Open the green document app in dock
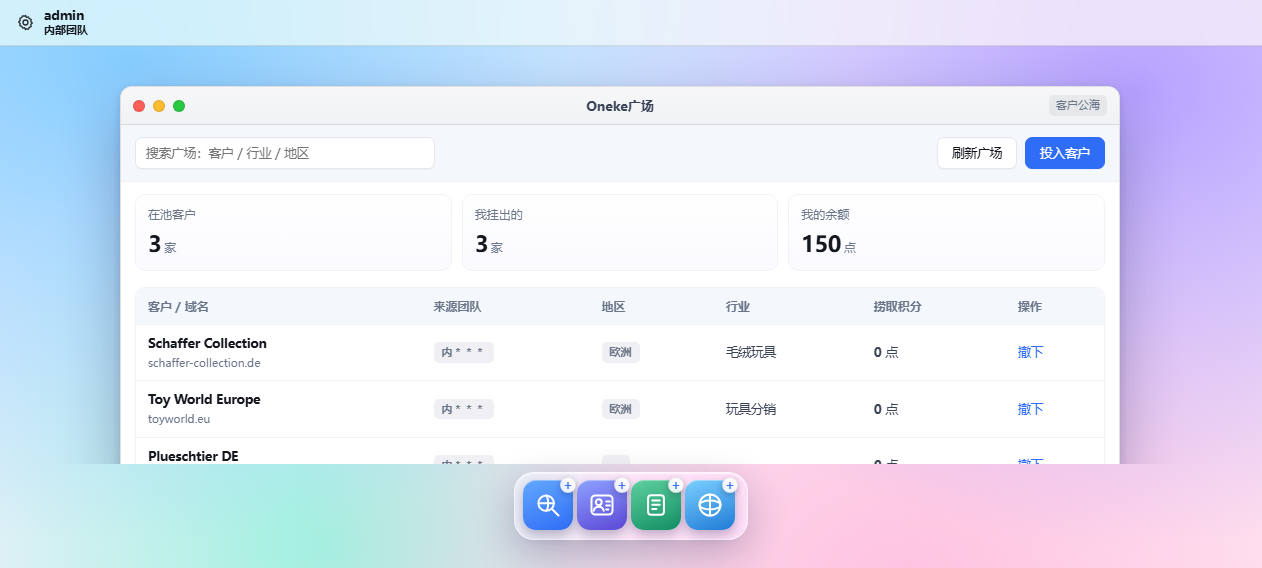This screenshot has width=1262, height=568. pos(656,505)
